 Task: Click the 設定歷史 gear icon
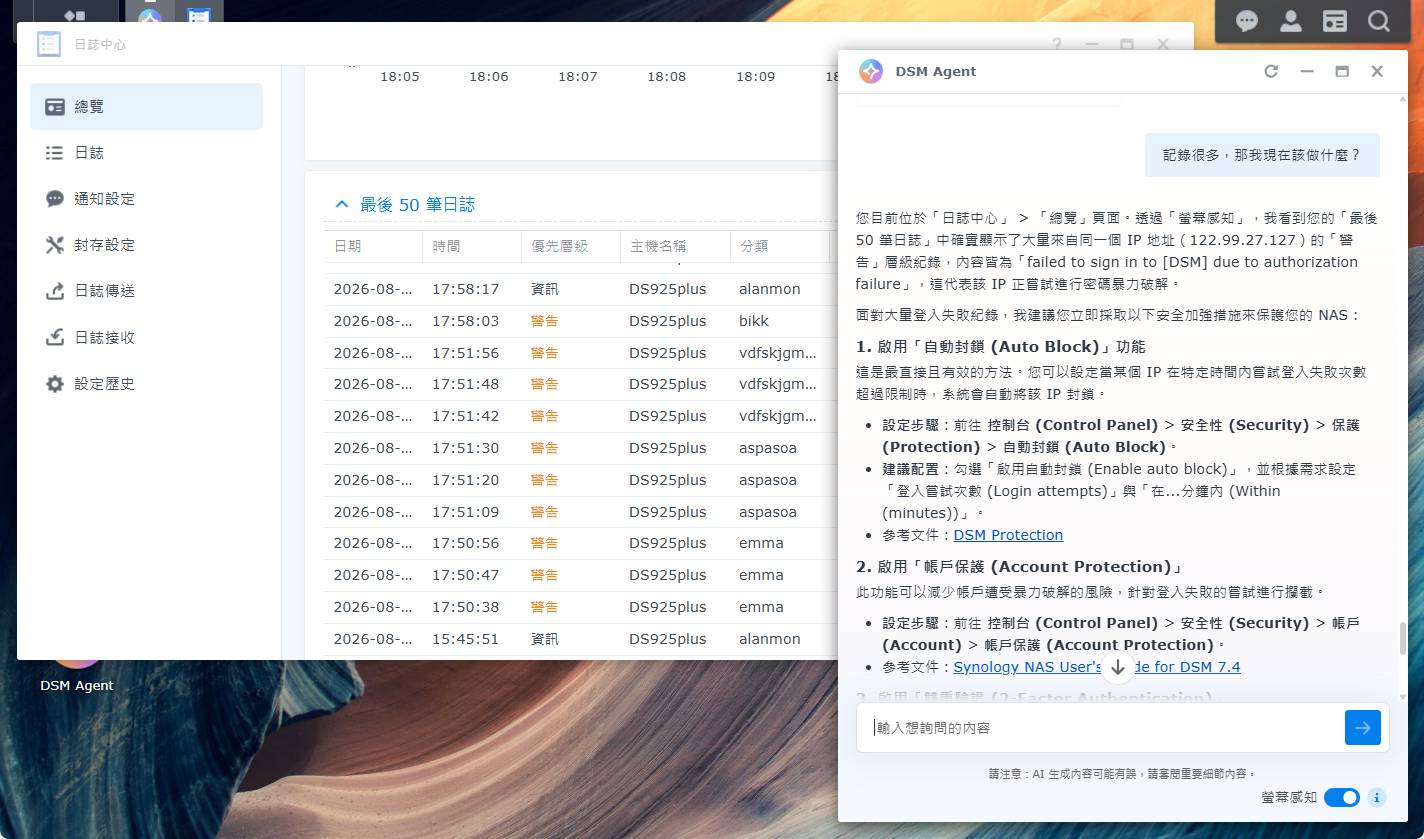[x=55, y=383]
